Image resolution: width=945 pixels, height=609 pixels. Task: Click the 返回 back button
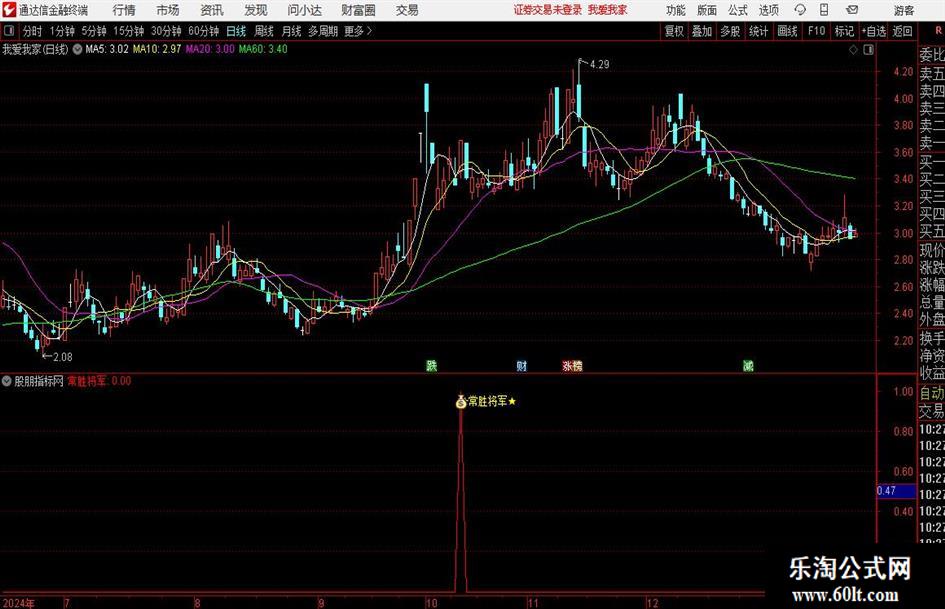(902, 31)
